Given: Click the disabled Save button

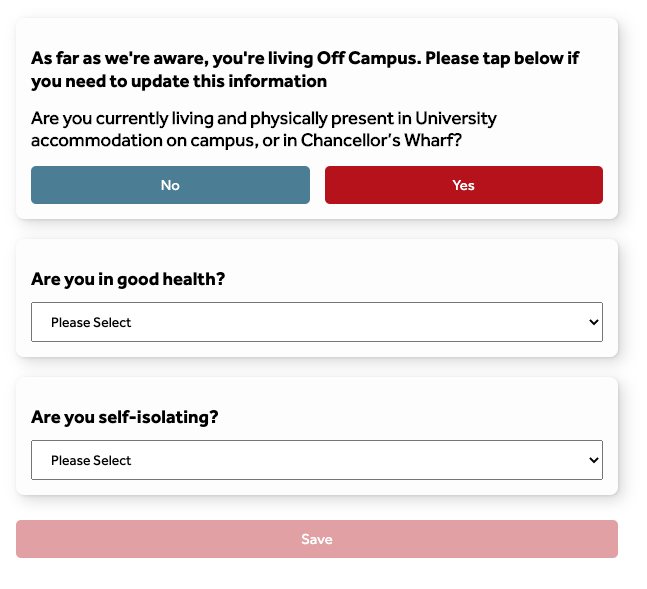Looking at the screenshot, I should (317, 539).
